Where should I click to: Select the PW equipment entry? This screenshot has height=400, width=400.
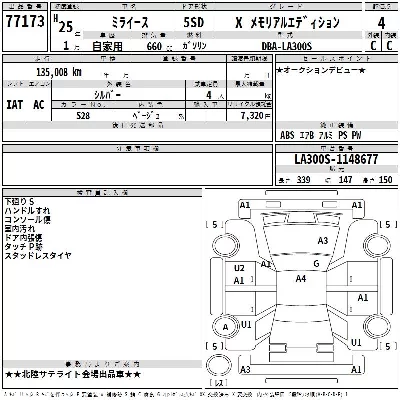click(356, 135)
